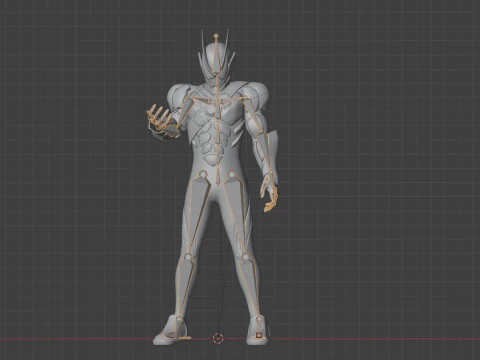Select the forearm bone of the raised arm

[x=173, y=131]
